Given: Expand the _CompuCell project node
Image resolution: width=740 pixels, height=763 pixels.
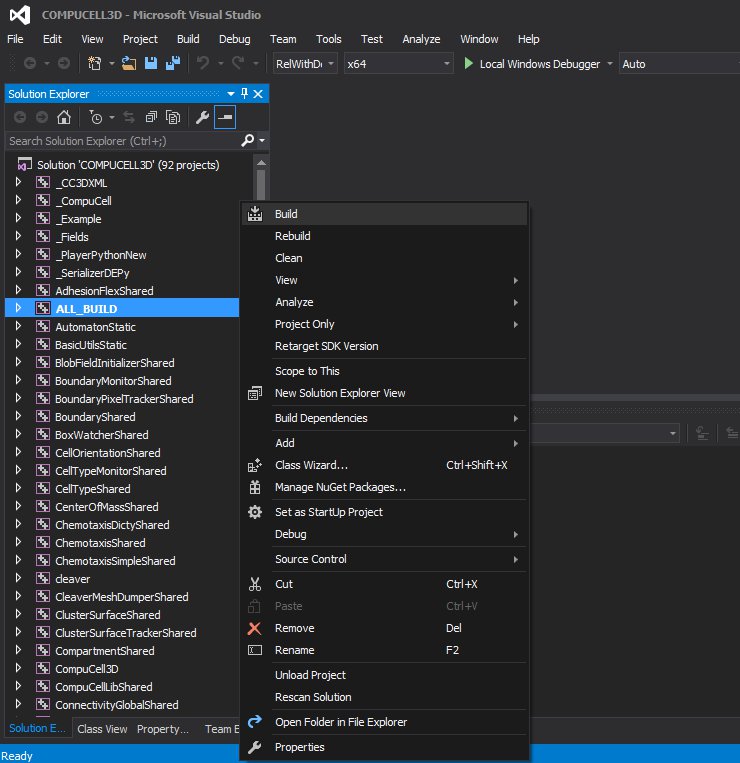Looking at the screenshot, I should [x=18, y=201].
